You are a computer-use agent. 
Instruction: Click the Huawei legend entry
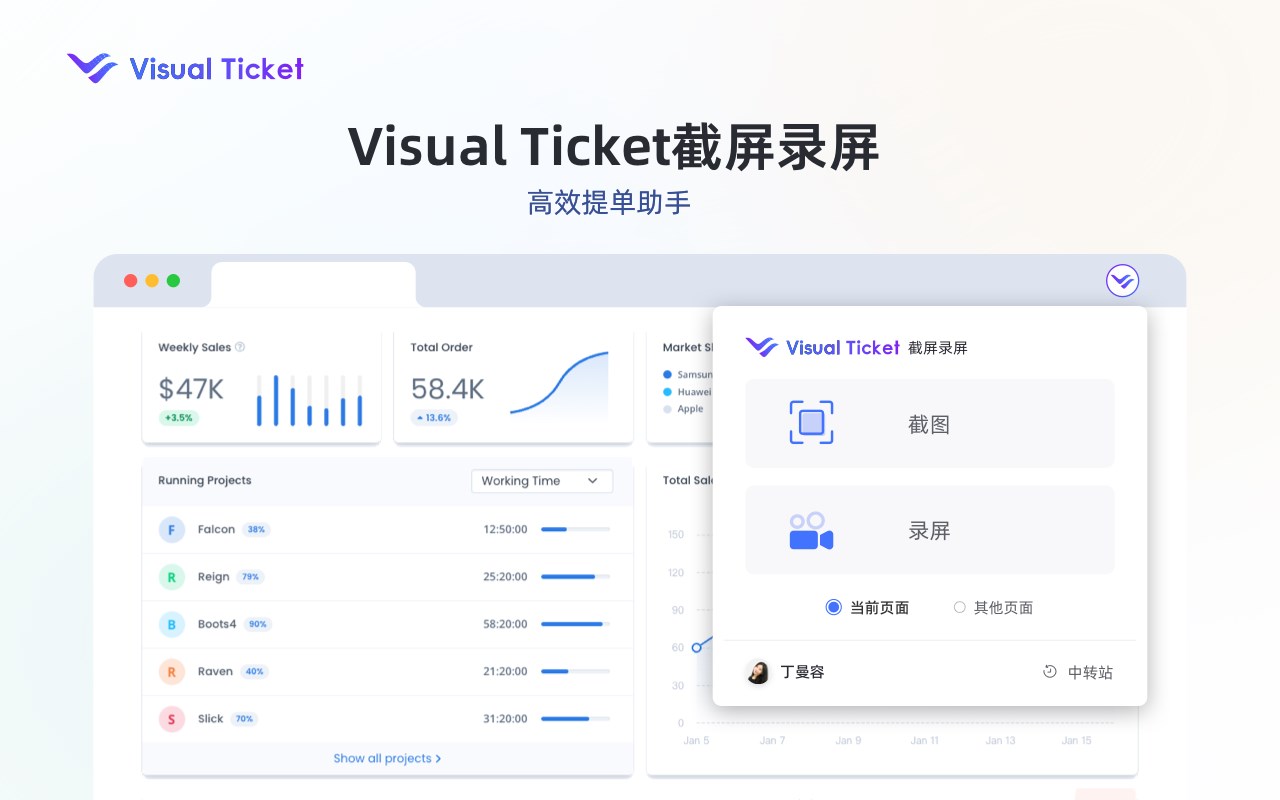[688, 392]
